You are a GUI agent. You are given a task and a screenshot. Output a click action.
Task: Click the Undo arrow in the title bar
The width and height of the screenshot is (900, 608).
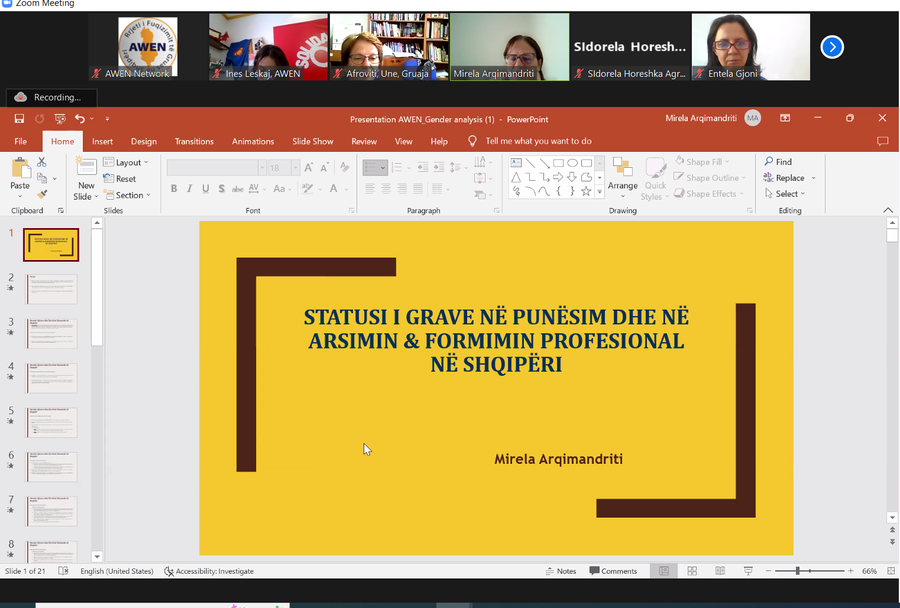79,118
